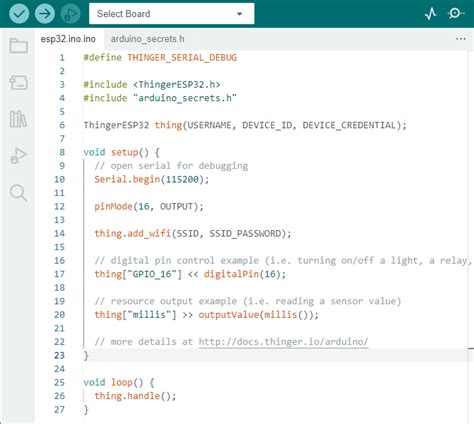Click the Select Board dropdown arrow
The height and width of the screenshot is (424, 474).
click(x=239, y=14)
